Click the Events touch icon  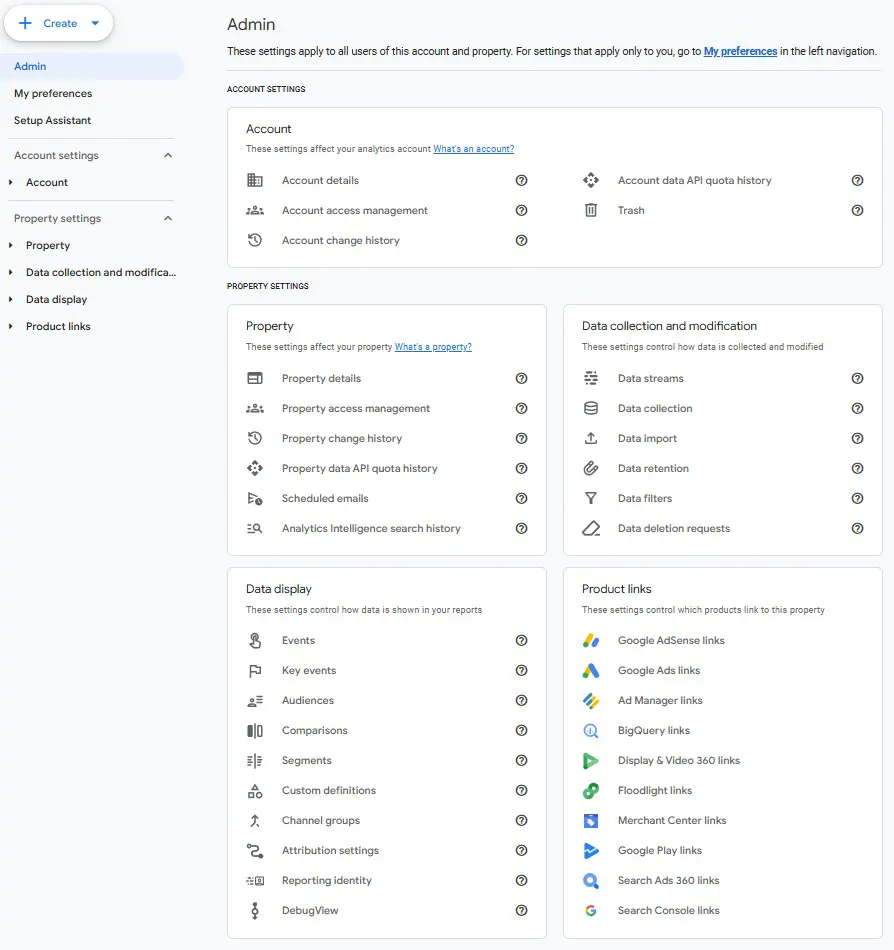255,640
